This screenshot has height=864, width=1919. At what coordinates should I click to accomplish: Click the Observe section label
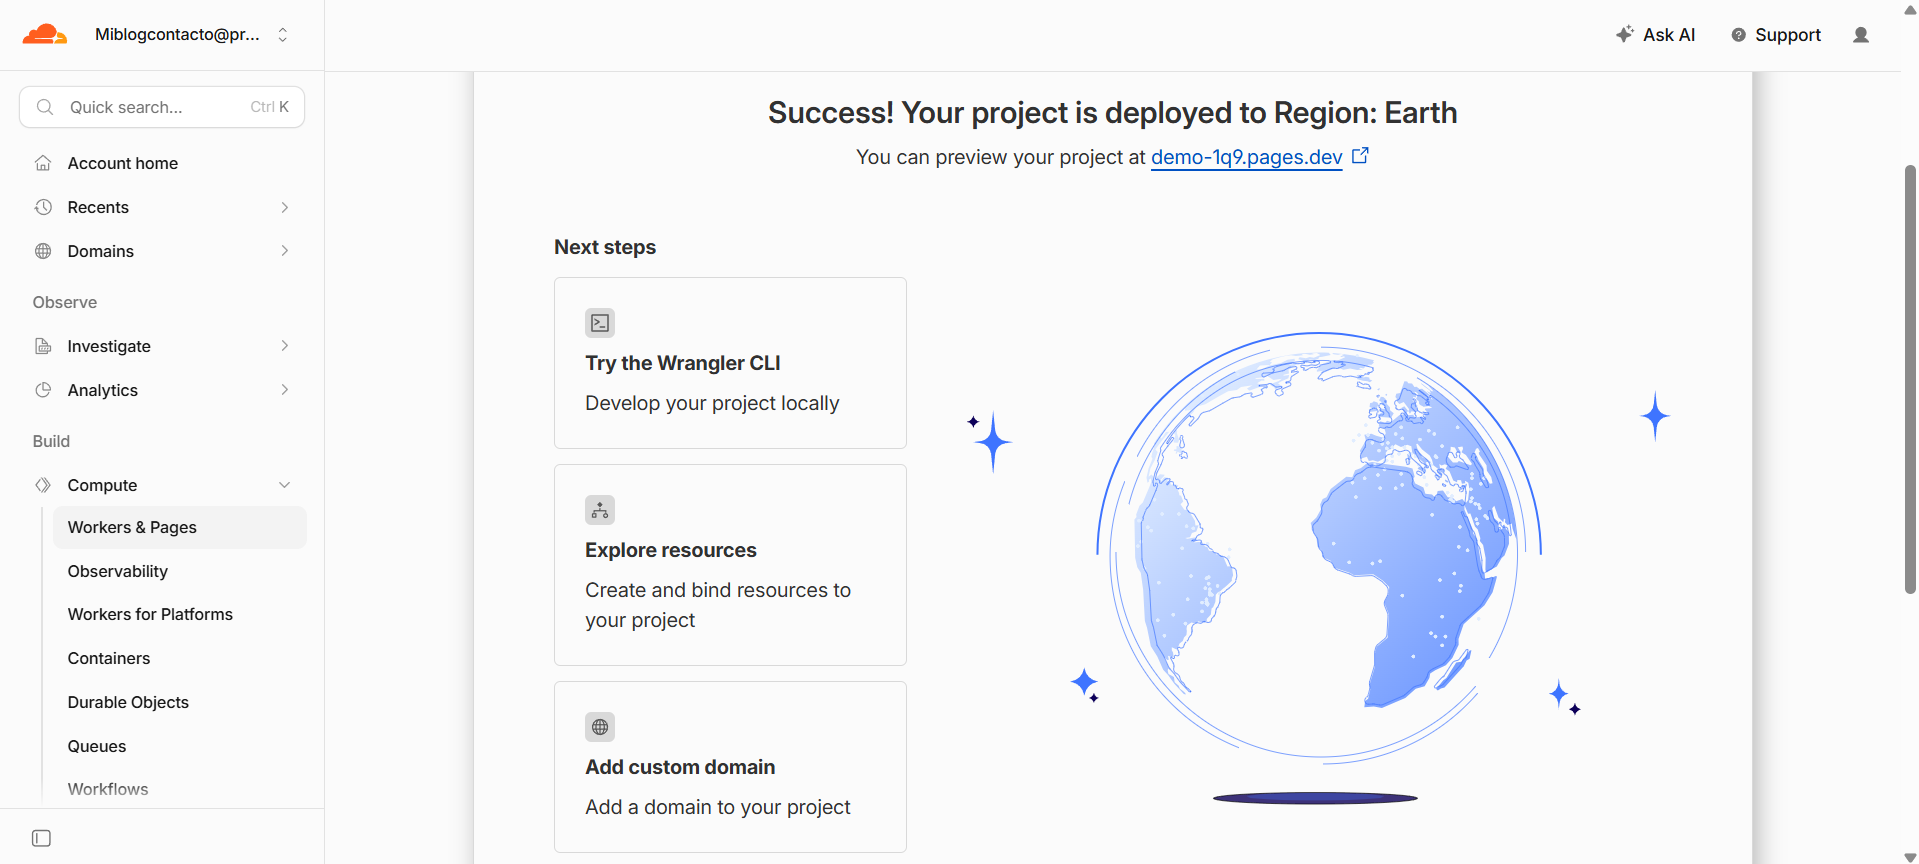65,302
